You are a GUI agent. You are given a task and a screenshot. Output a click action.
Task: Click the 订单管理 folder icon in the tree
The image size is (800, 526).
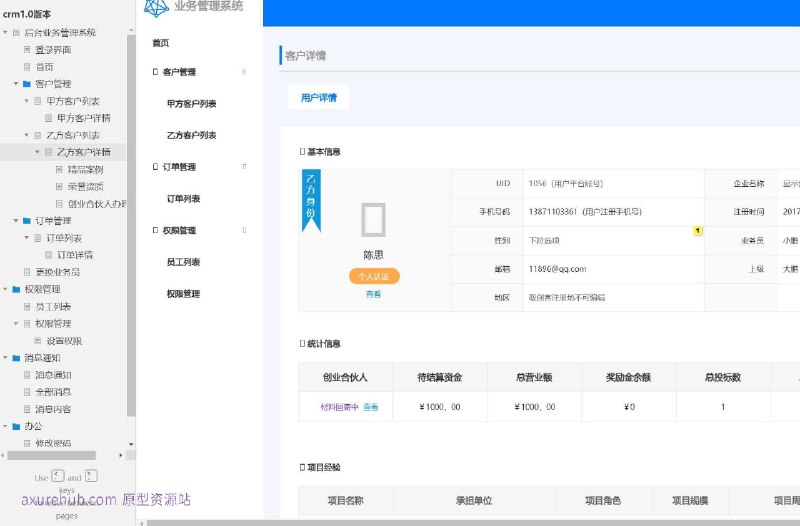pos(27,220)
